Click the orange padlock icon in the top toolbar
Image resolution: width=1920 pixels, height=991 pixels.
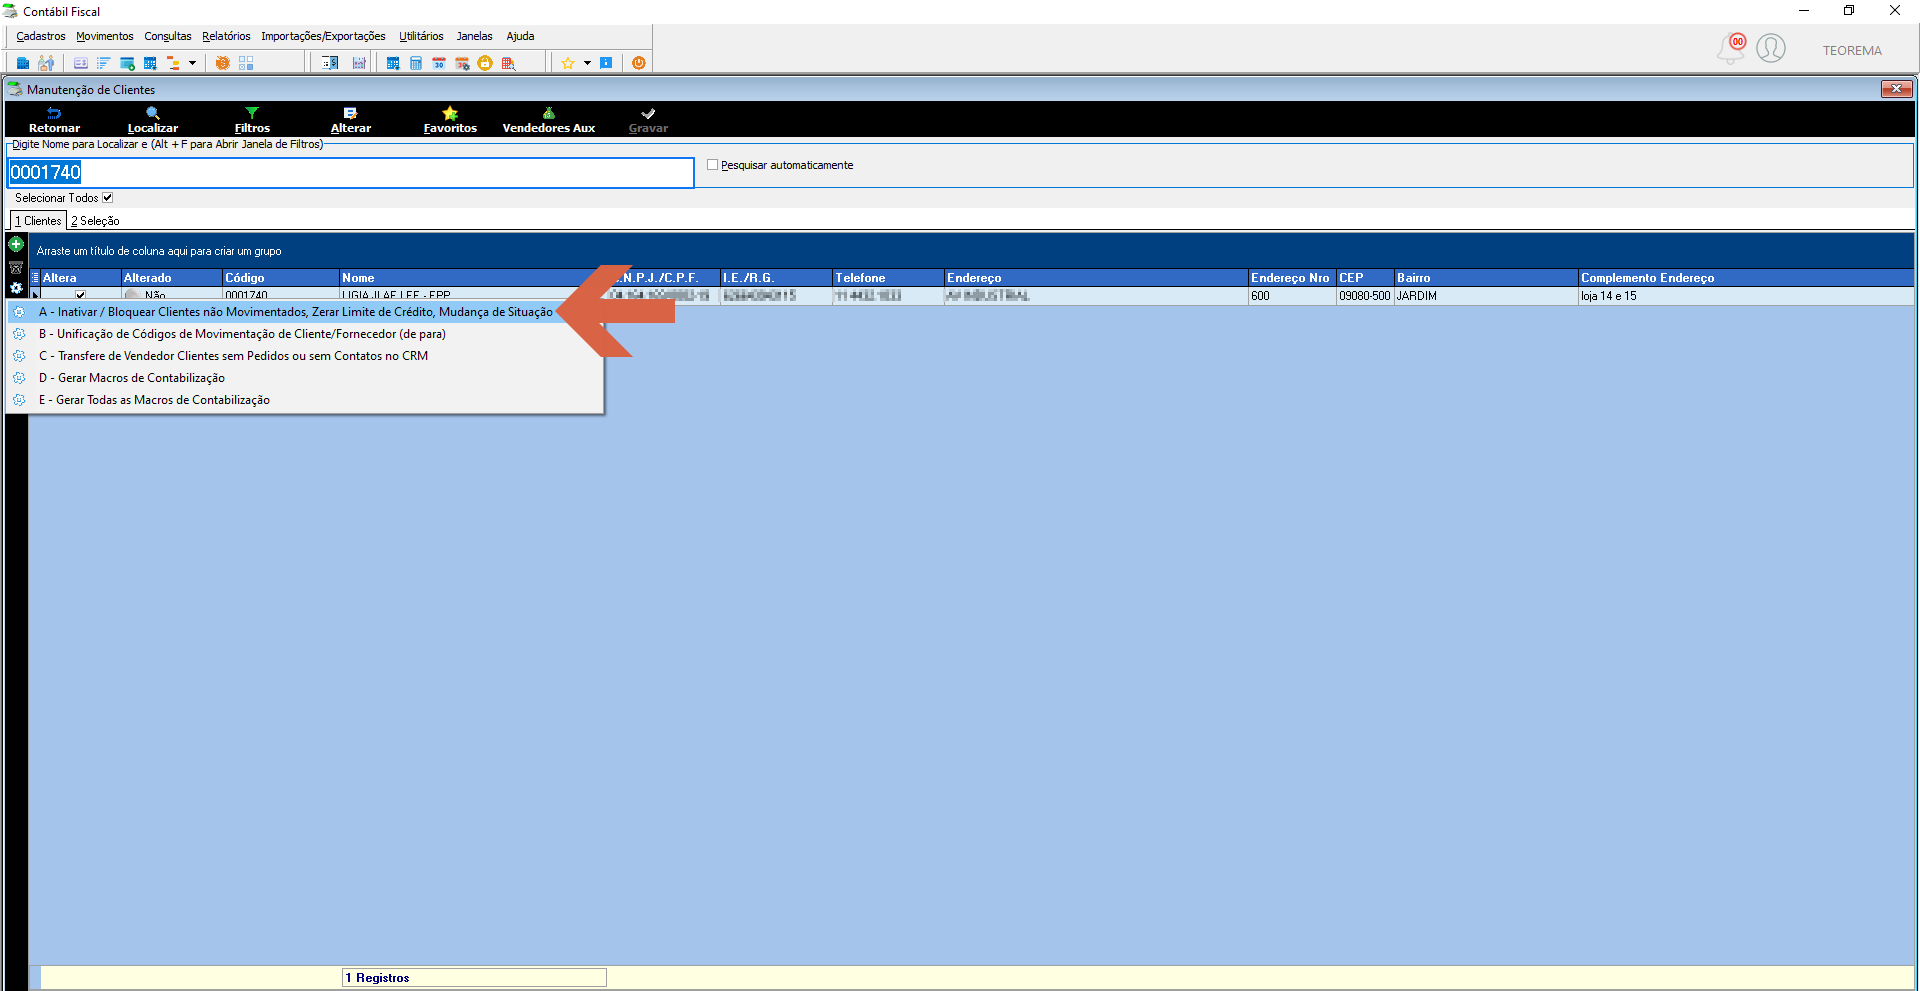pos(485,63)
